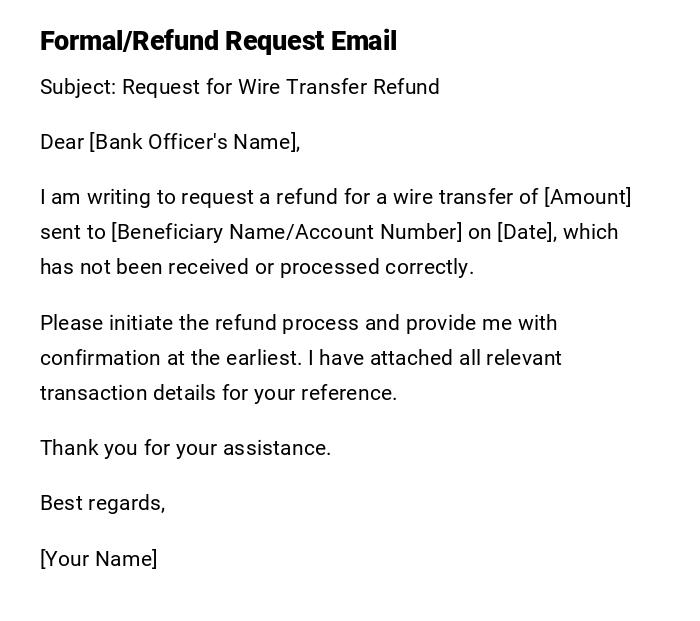Click the "Best regards," closing line

click(102, 503)
